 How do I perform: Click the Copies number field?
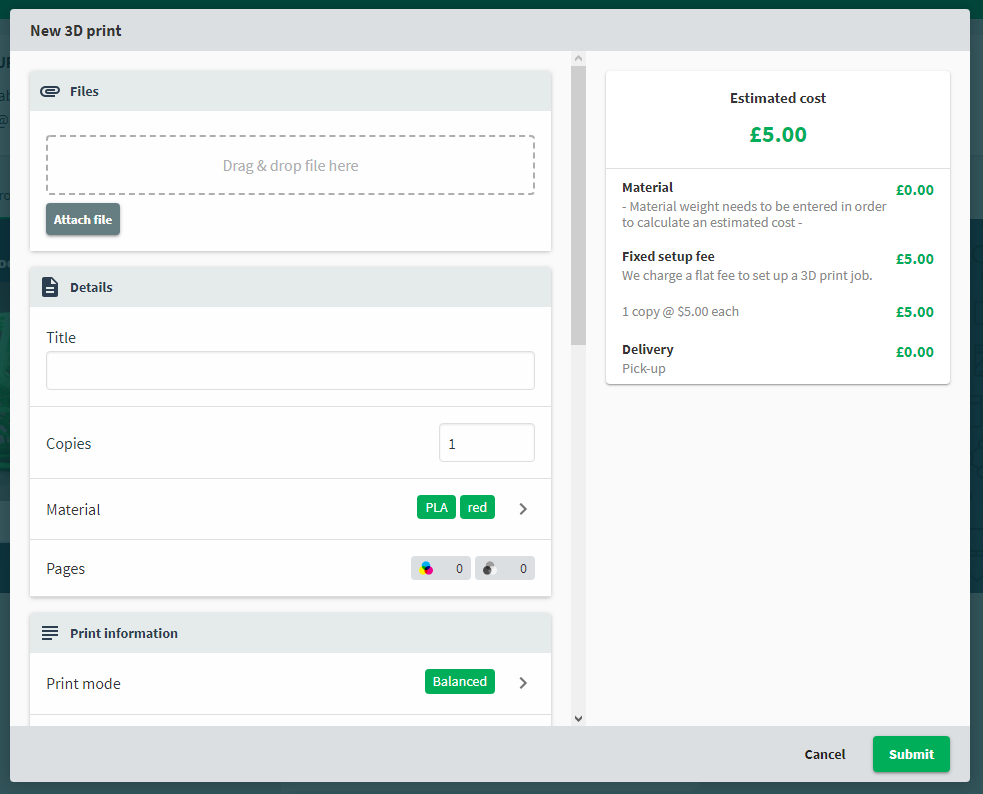(486, 443)
